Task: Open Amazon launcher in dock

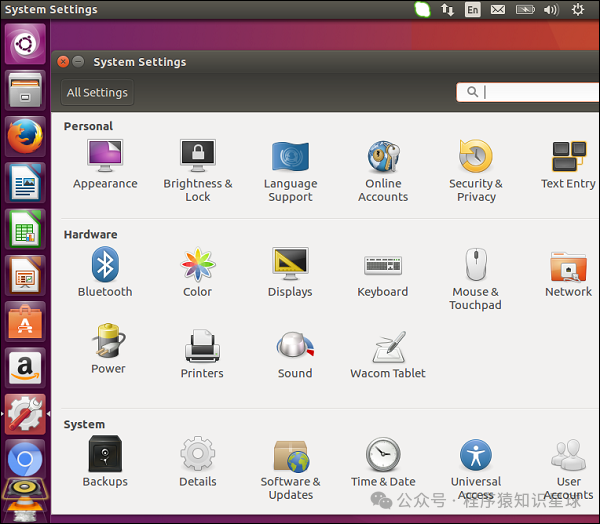Action: click(25, 368)
